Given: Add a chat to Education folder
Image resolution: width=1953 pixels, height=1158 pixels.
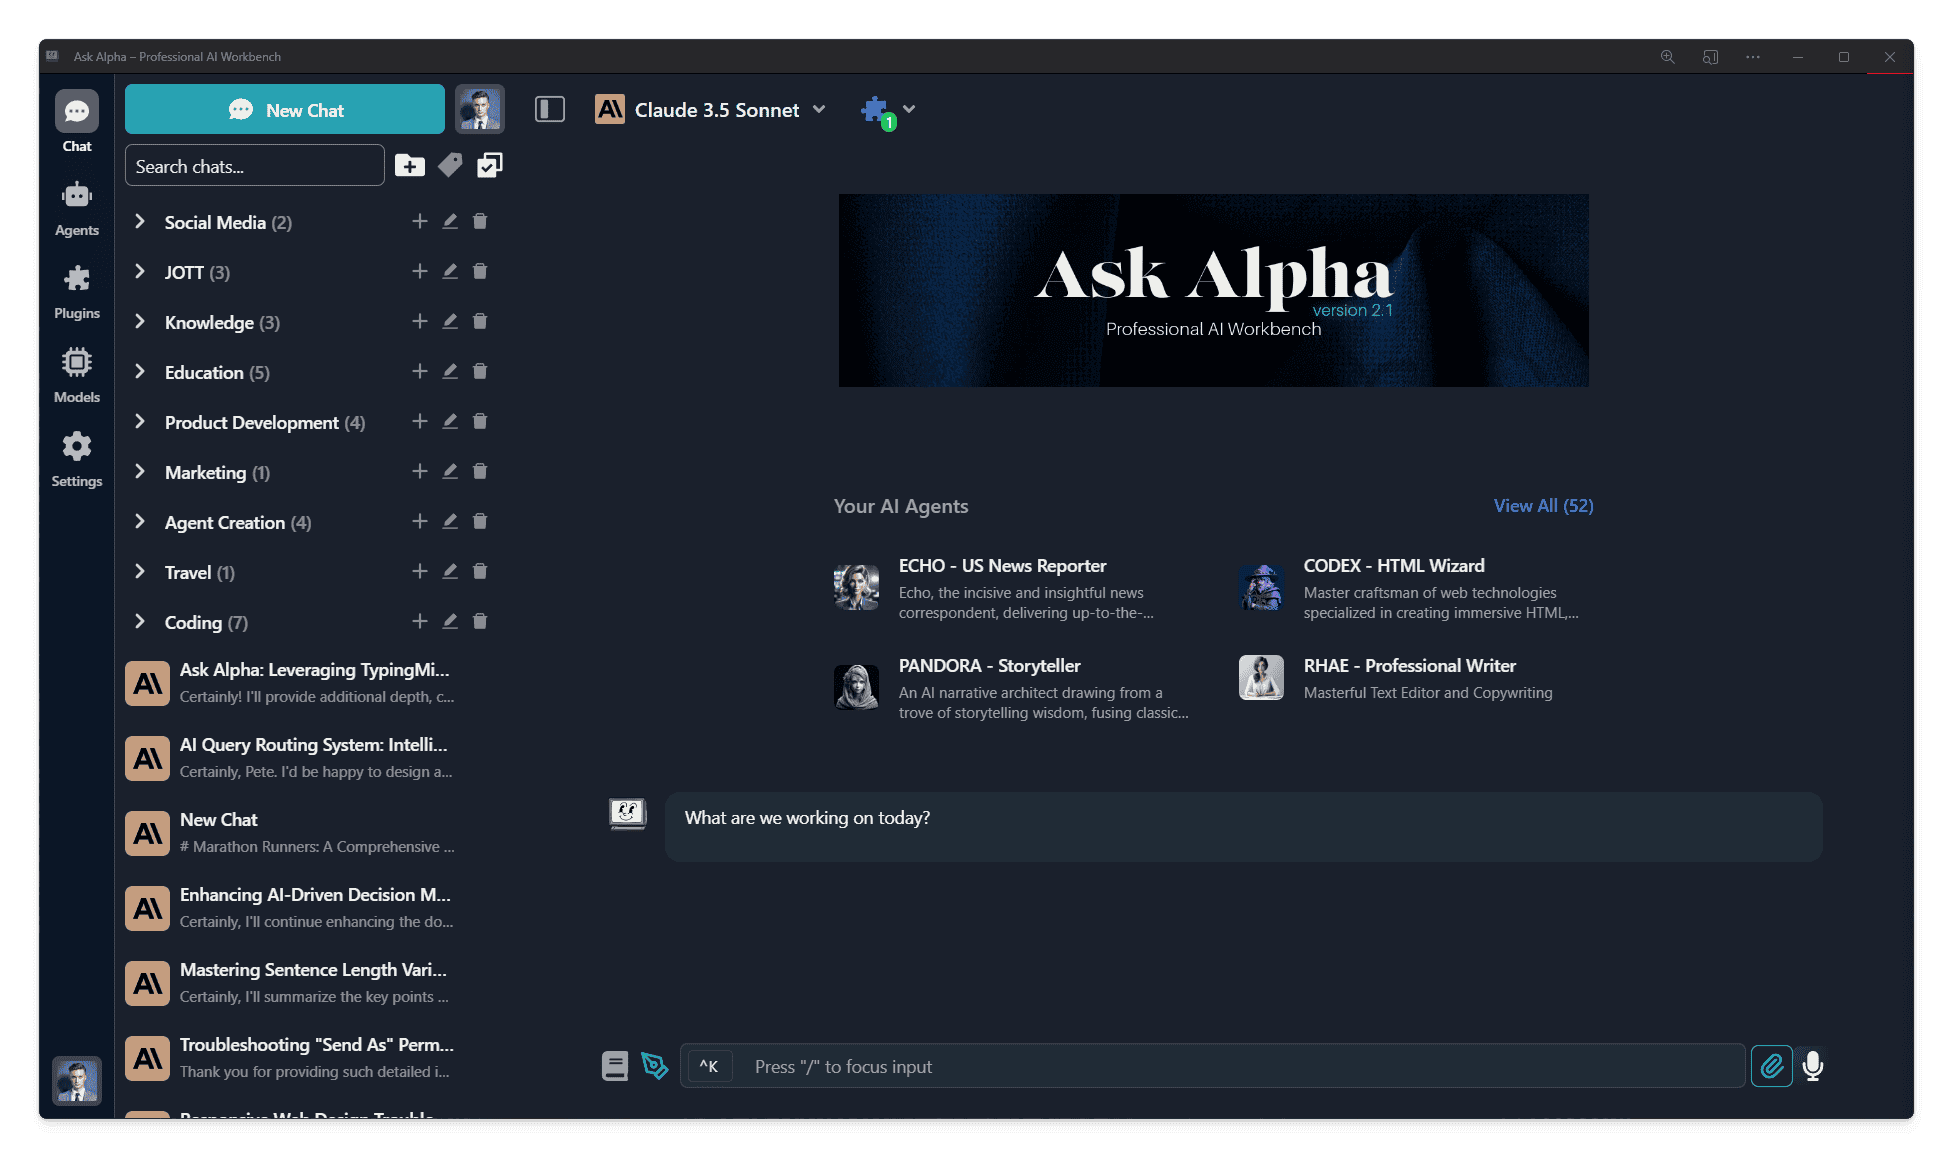Looking at the screenshot, I should click(x=420, y=371).
